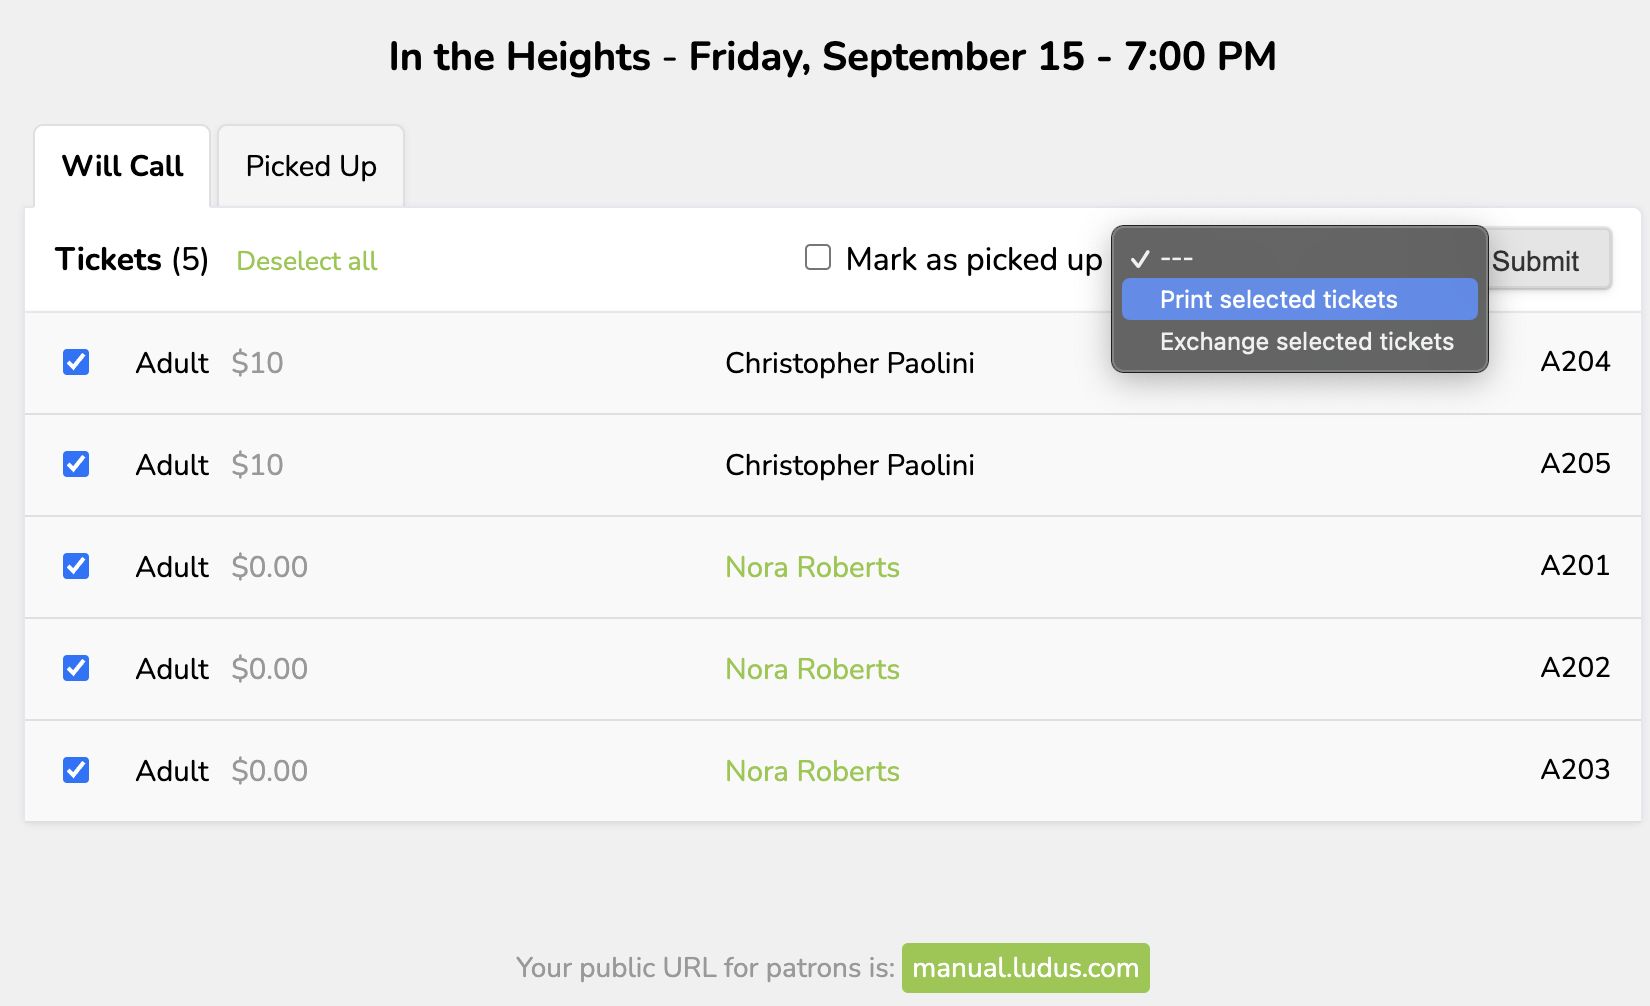This screenshot has height=1006, width=1650.
Task: Choose Exchange selected tickets option
Action: pyautogui.click(x=1306, y=342)
